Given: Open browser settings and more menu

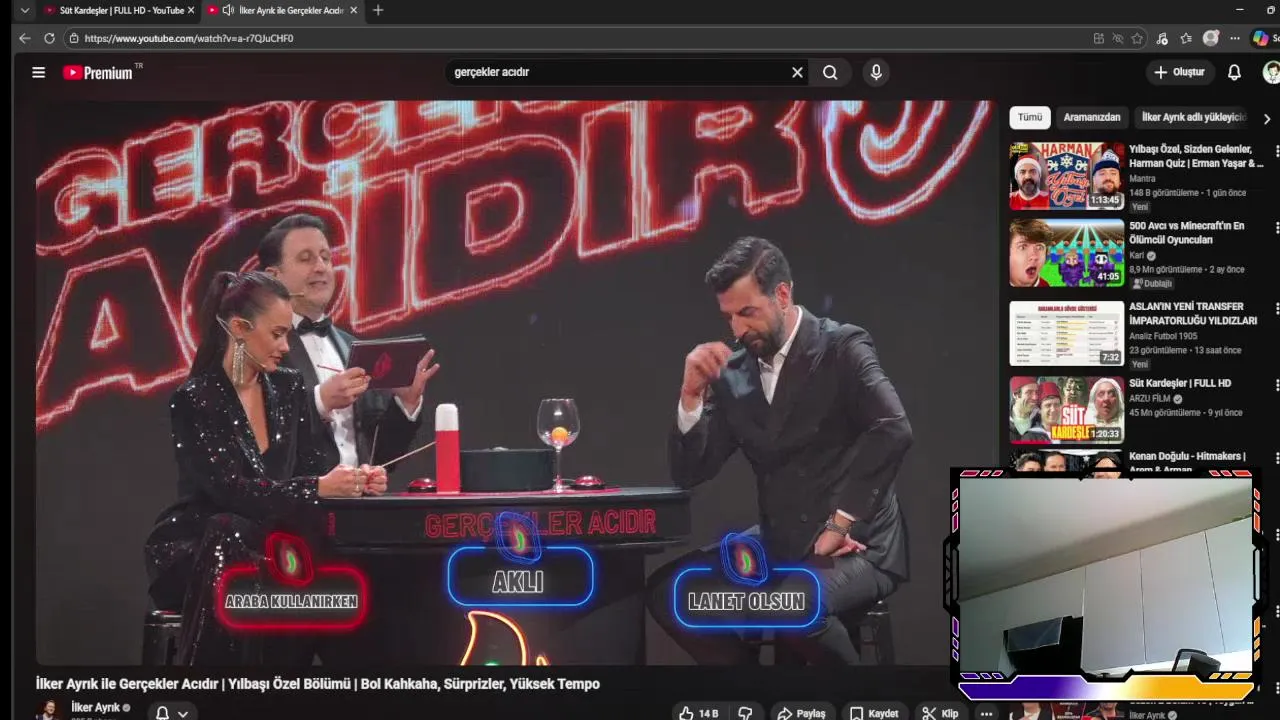Looking at the screenshot, I should tap(1236, 38).
